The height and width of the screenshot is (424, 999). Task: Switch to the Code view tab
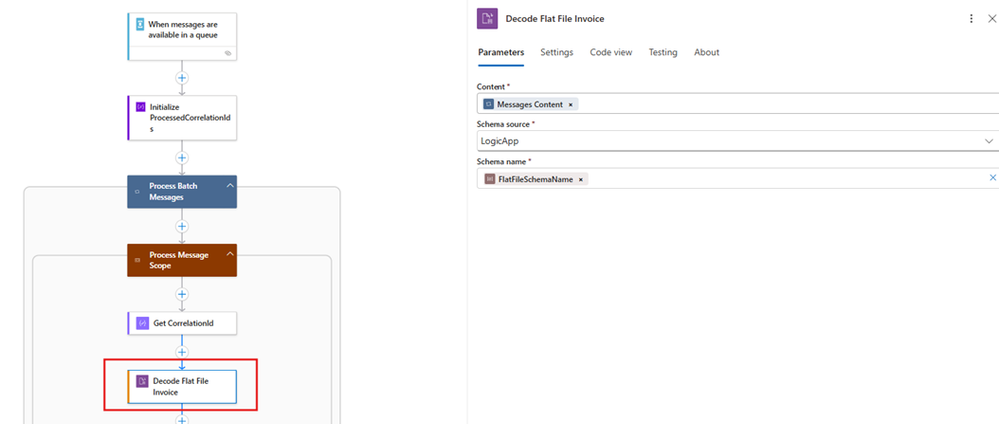click(x=610, y=52)
